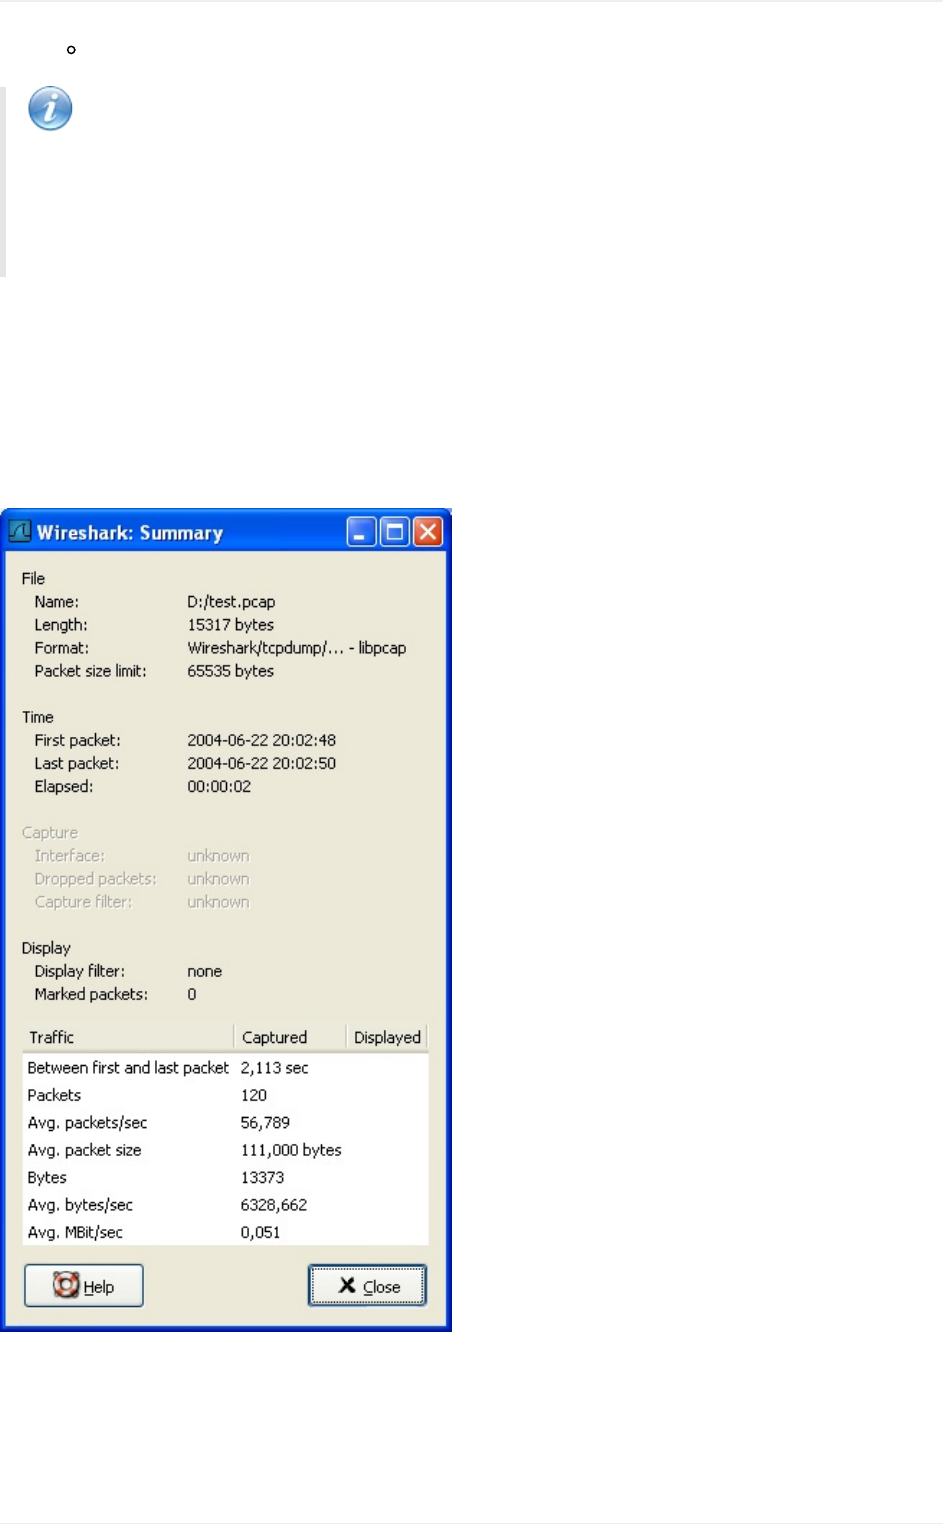Select file name value D:/test.pcap
Viewport: 943px width, 1524px height.
pyautogui.click(x=231, y=602)
